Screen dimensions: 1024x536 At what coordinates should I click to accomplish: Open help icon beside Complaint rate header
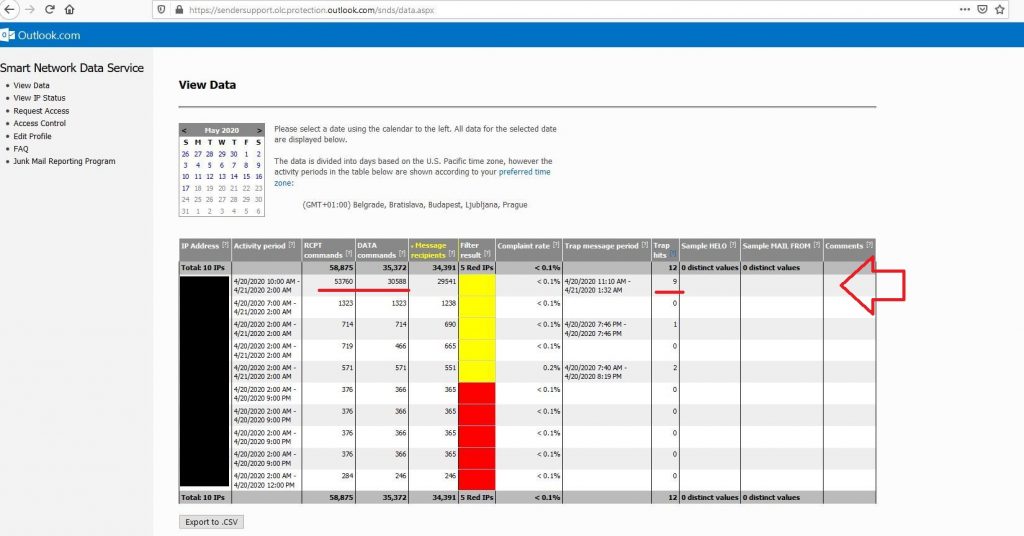click(x=554, y=246)
